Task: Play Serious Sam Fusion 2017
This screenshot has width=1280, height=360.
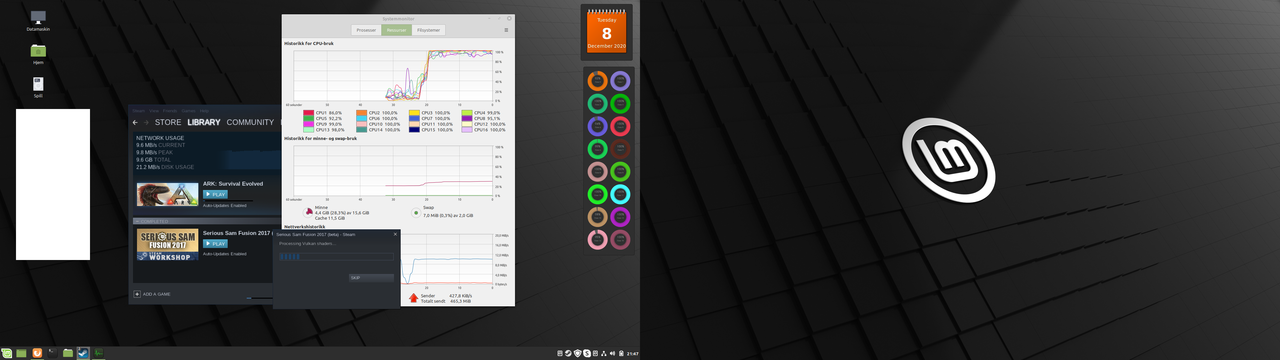Action: pos(215,244)
